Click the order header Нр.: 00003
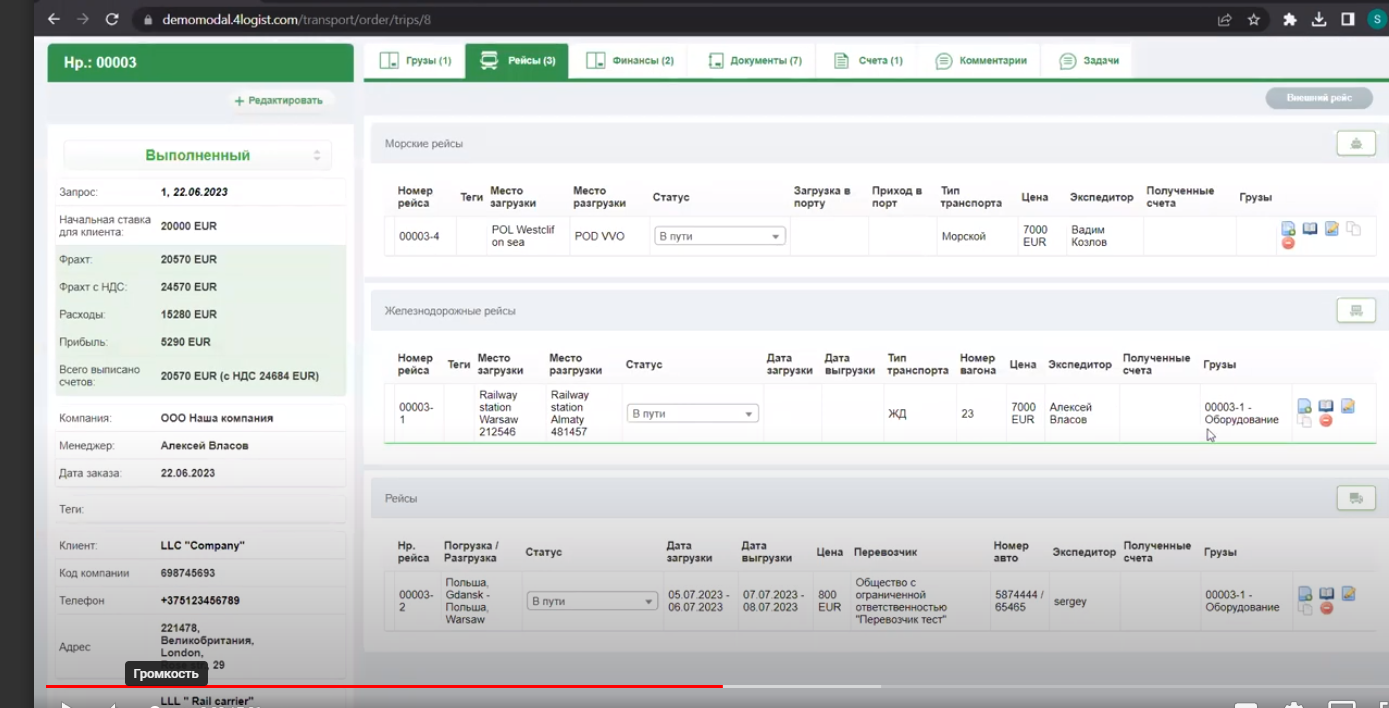This screenshot has width=1389, height=708. tap(200, 62)
